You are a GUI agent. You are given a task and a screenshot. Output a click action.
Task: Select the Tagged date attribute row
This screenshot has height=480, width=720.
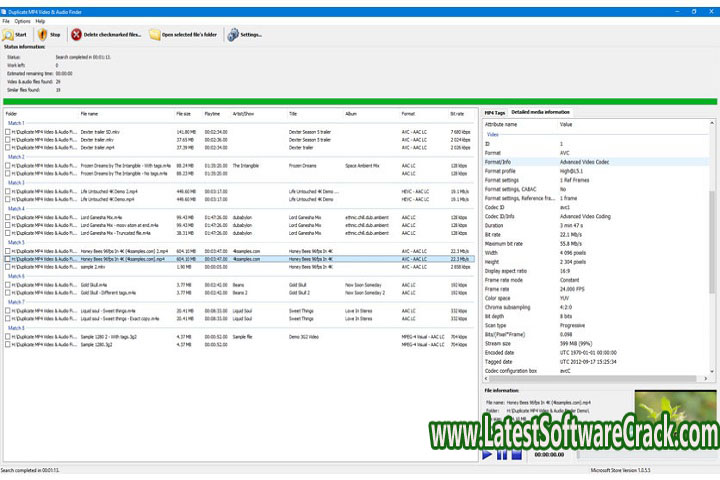596,362
